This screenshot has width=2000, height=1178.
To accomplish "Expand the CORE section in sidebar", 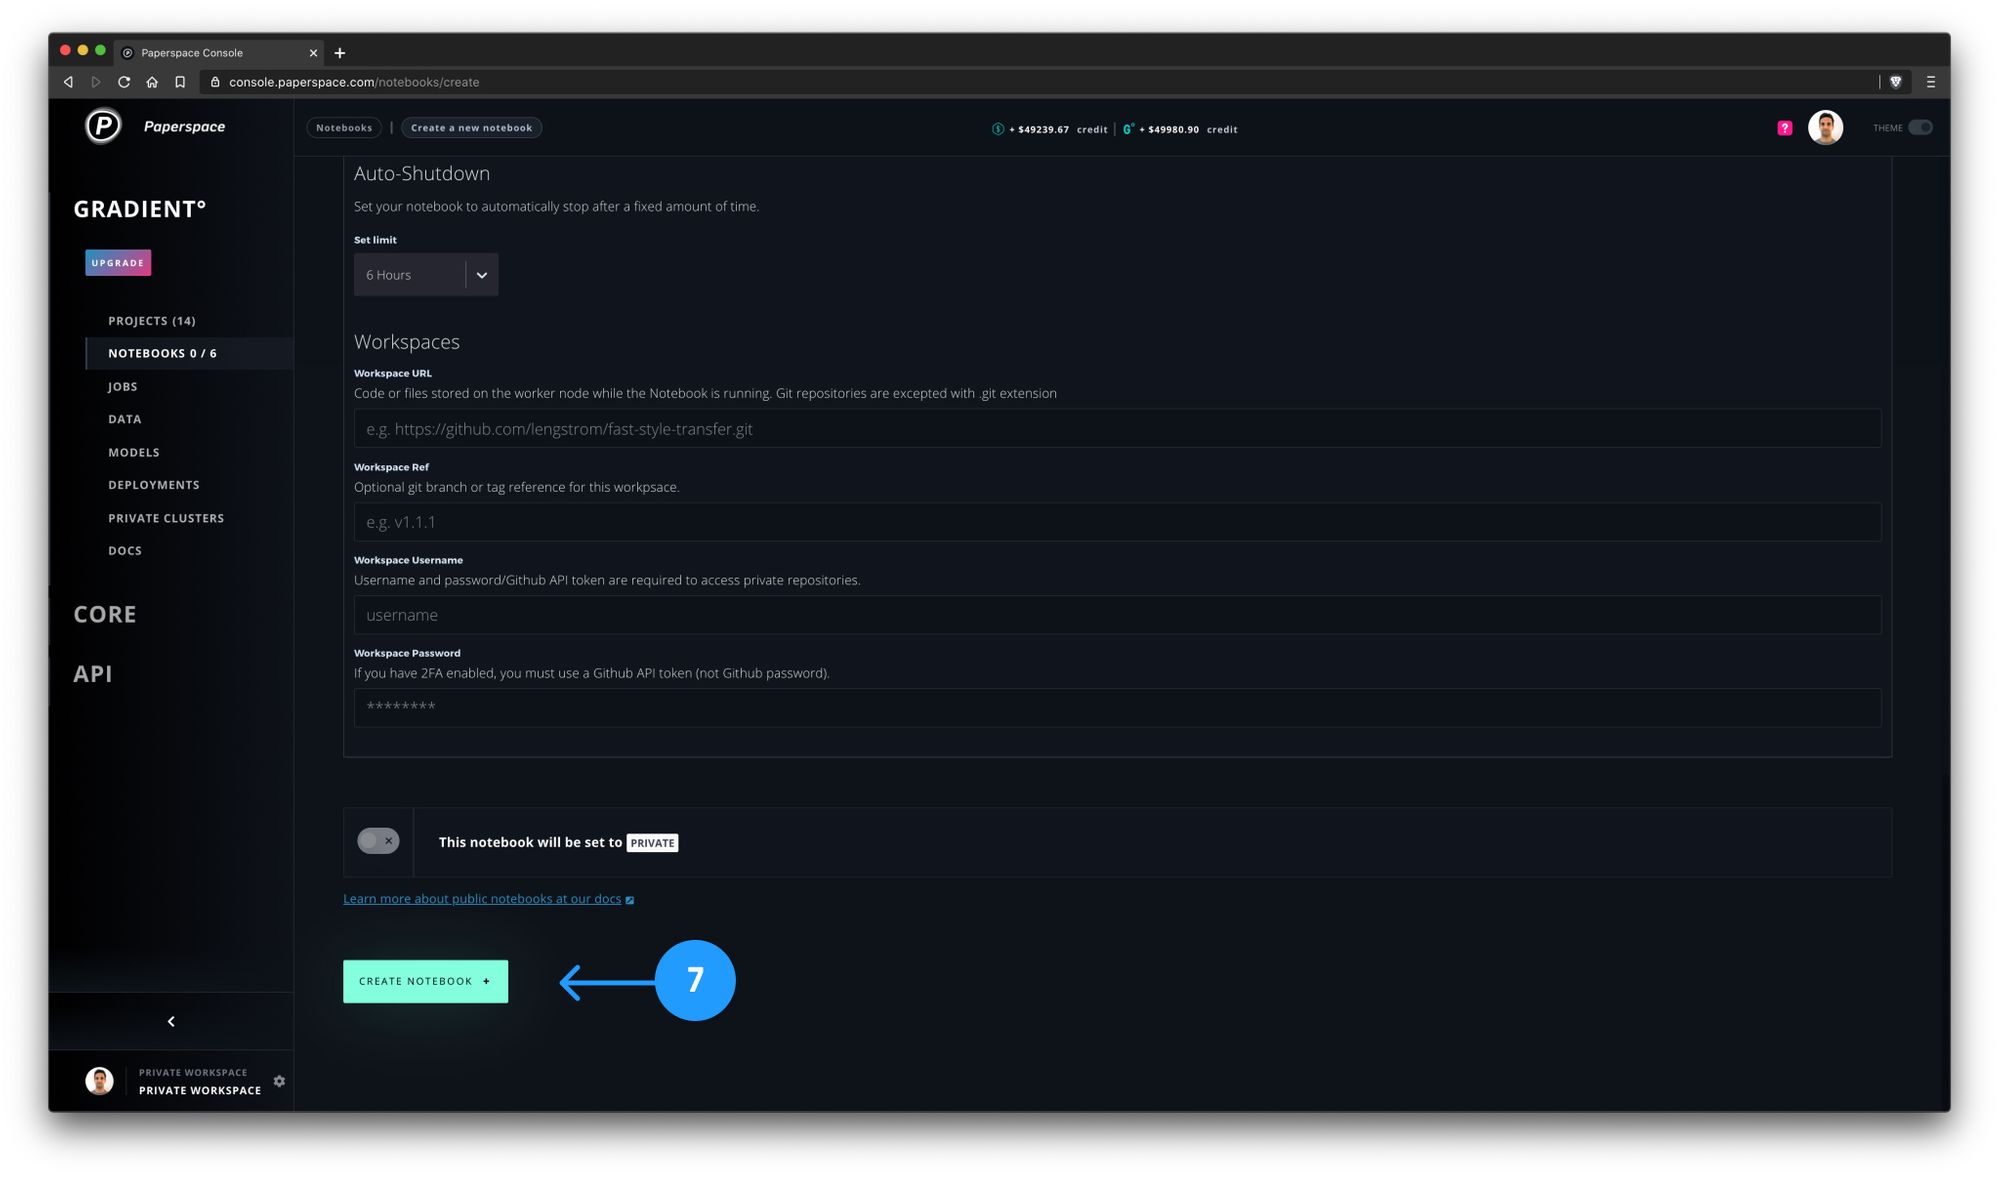I will point(105,614).
